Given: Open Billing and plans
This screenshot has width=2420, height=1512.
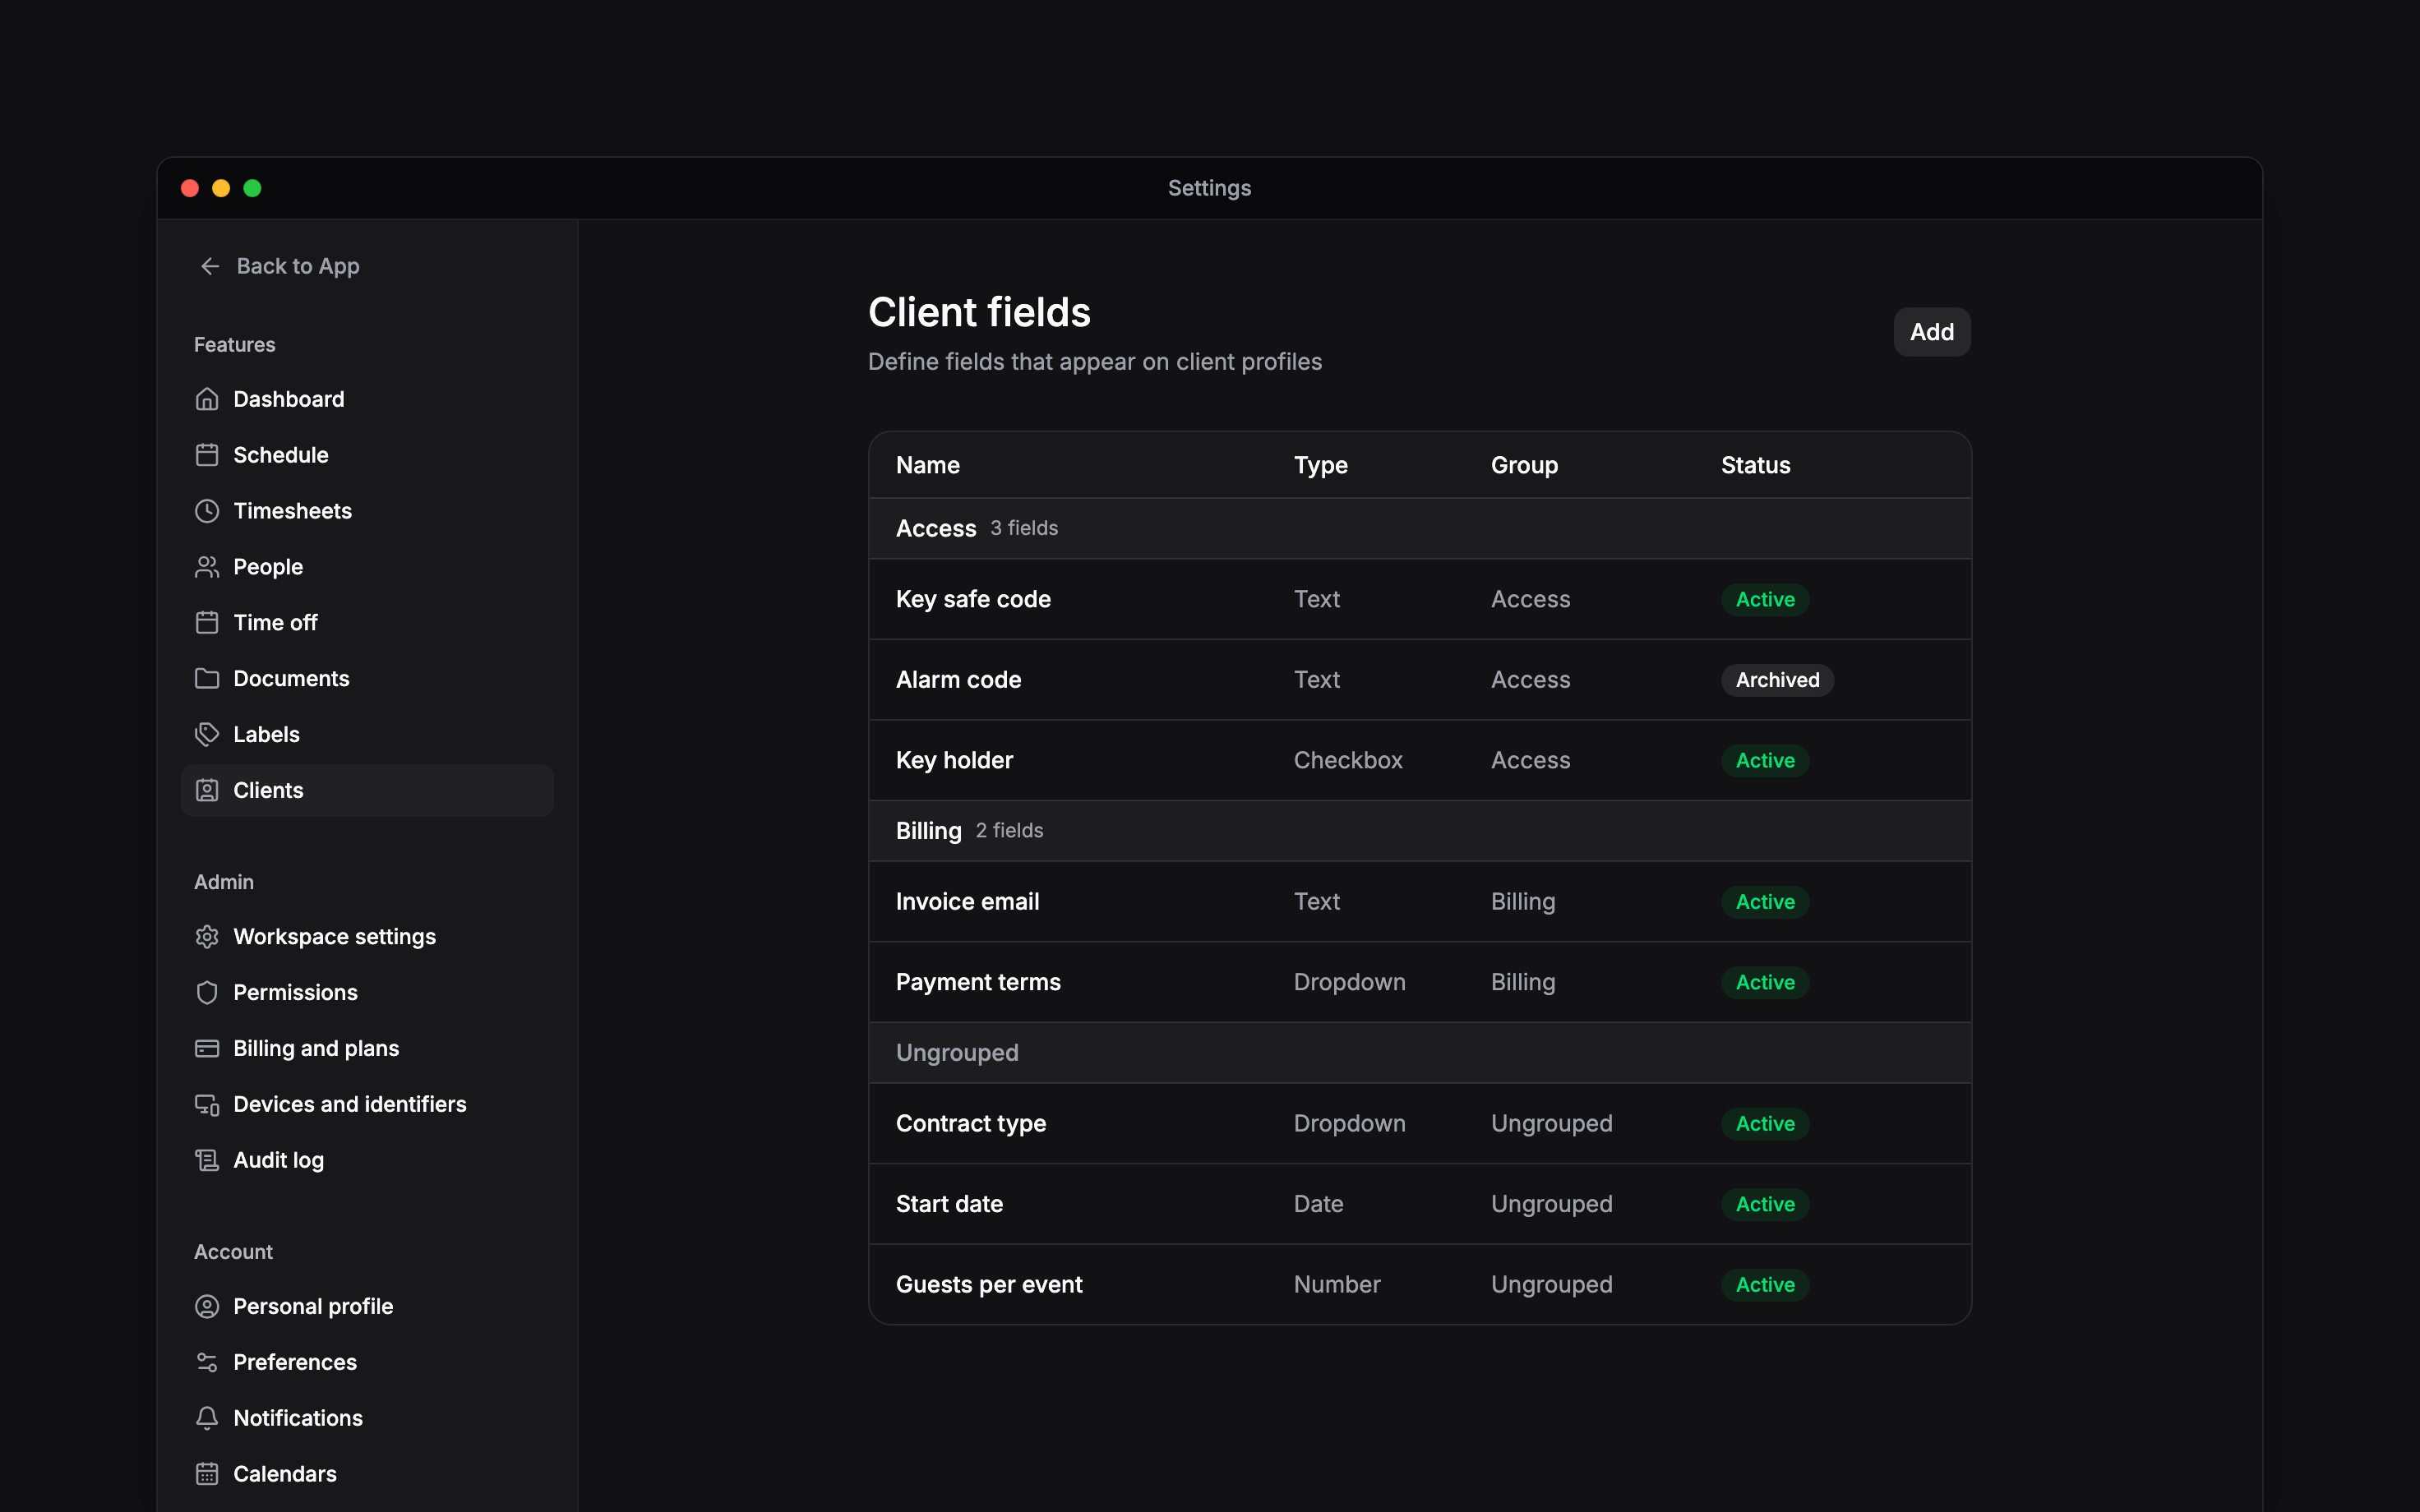Looking at the screenshot, I should point(367,1049).
